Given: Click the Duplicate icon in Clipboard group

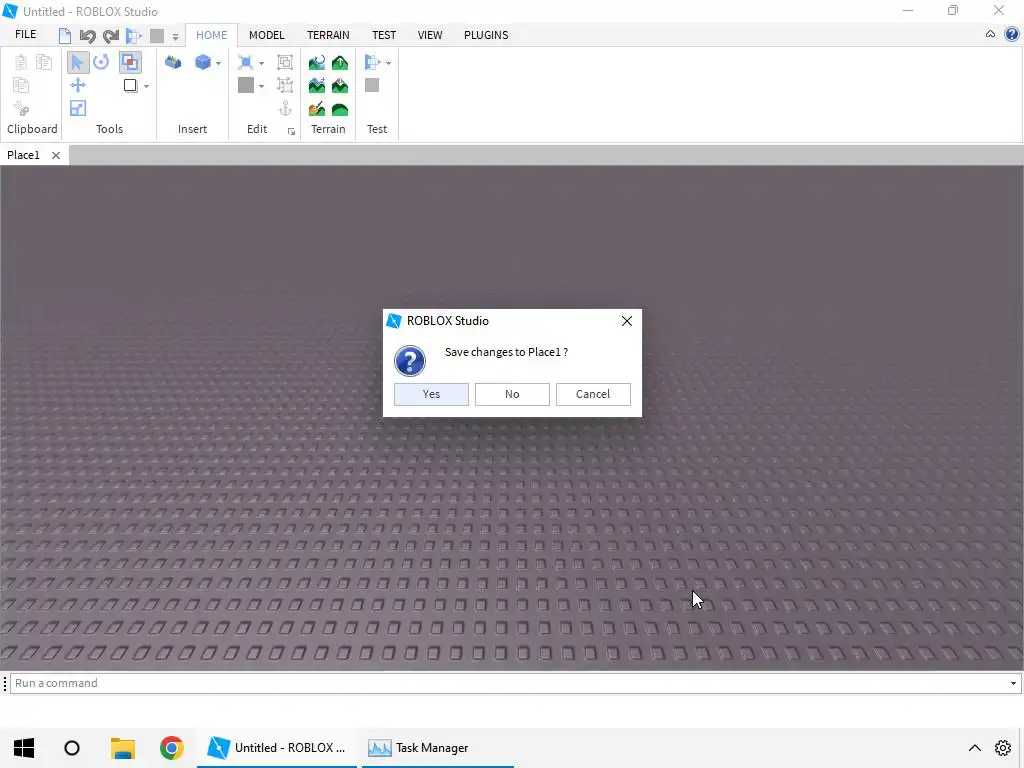Looking at the screenshot, I should tap(21, 85).
